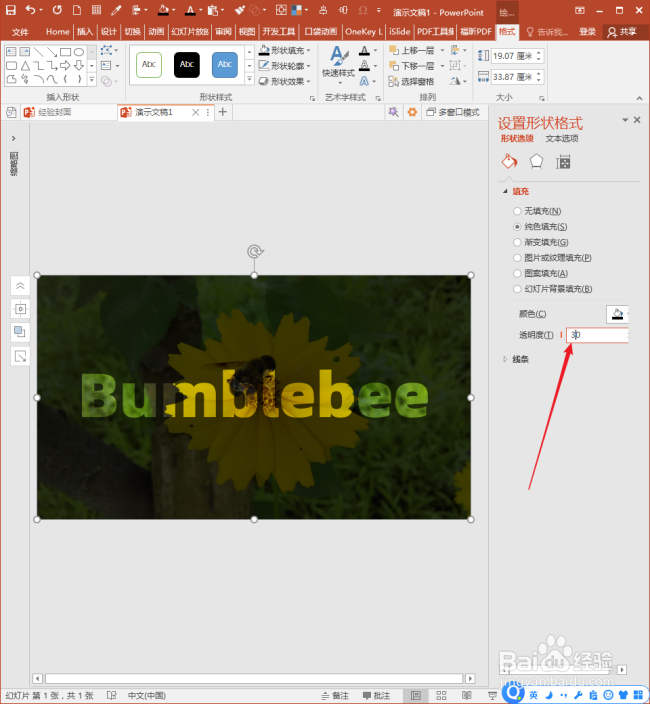The image size is (650, 704).
Task: Click the 批注 (Comments) button in status bar
Action: pyautogui.click(x=377, y=695)
